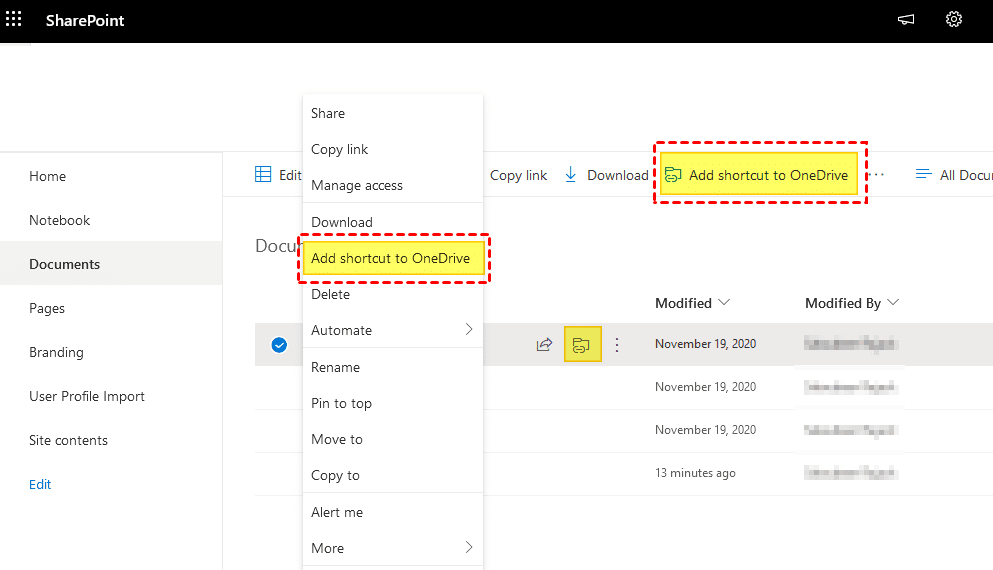Select Rename from the context menu
Image resolution: width=993 pixels, height=570 pixels.
click(335, 367)
